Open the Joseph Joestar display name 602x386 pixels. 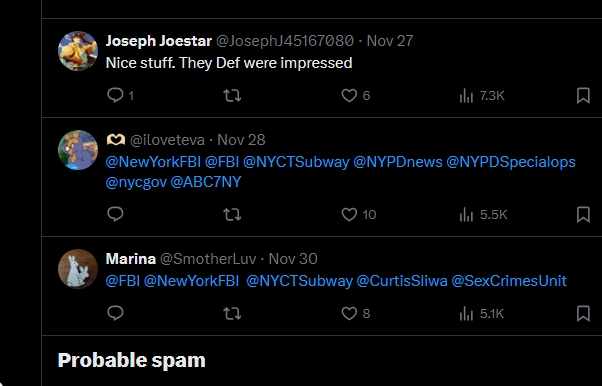(x=159, y=41)
